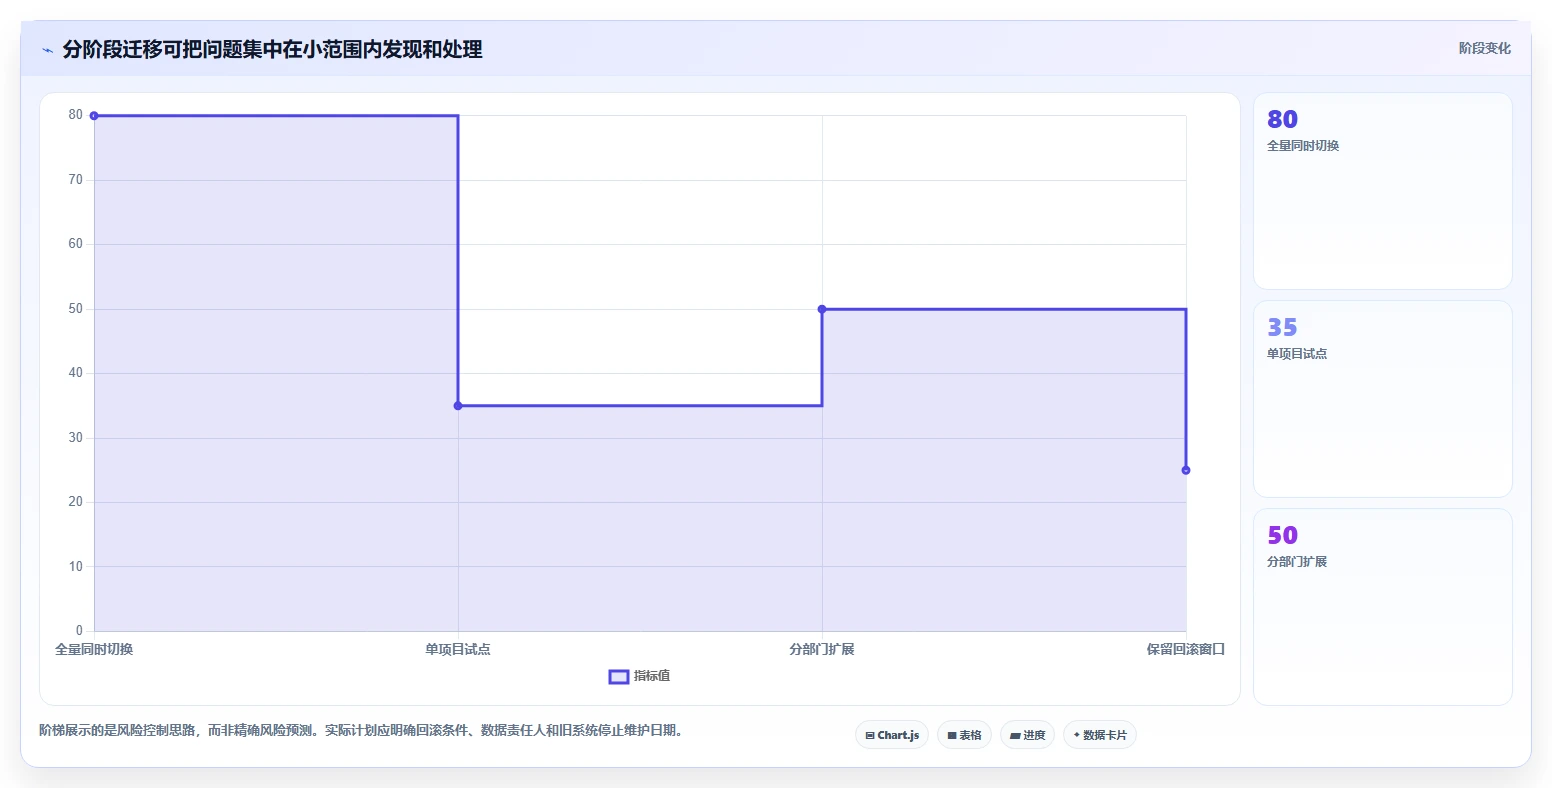The image size is (1552, 788).
Task: Click the 单项目试点 x-axis label
Action: (x=458, y=649)
